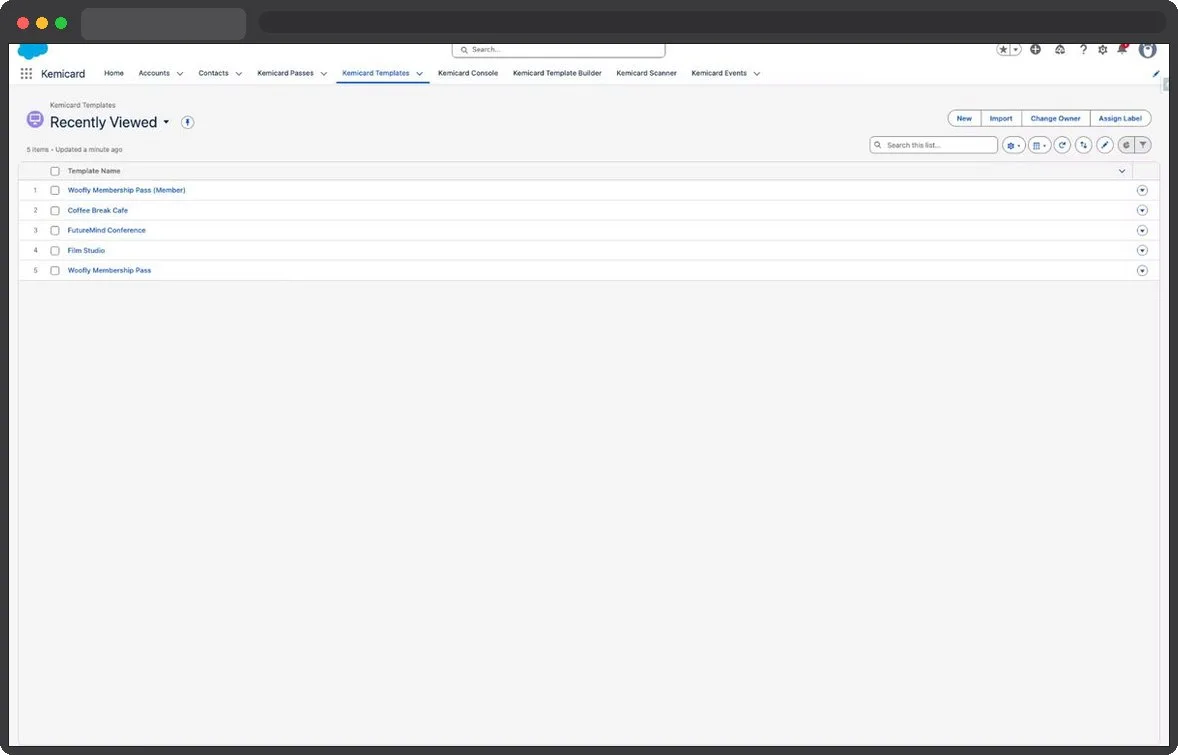Image resolution: width=1178 pixels, height=755 pixels.
Task: Tick the checkbox on the last row, Woofly Membership Pass
Action: 55,270
